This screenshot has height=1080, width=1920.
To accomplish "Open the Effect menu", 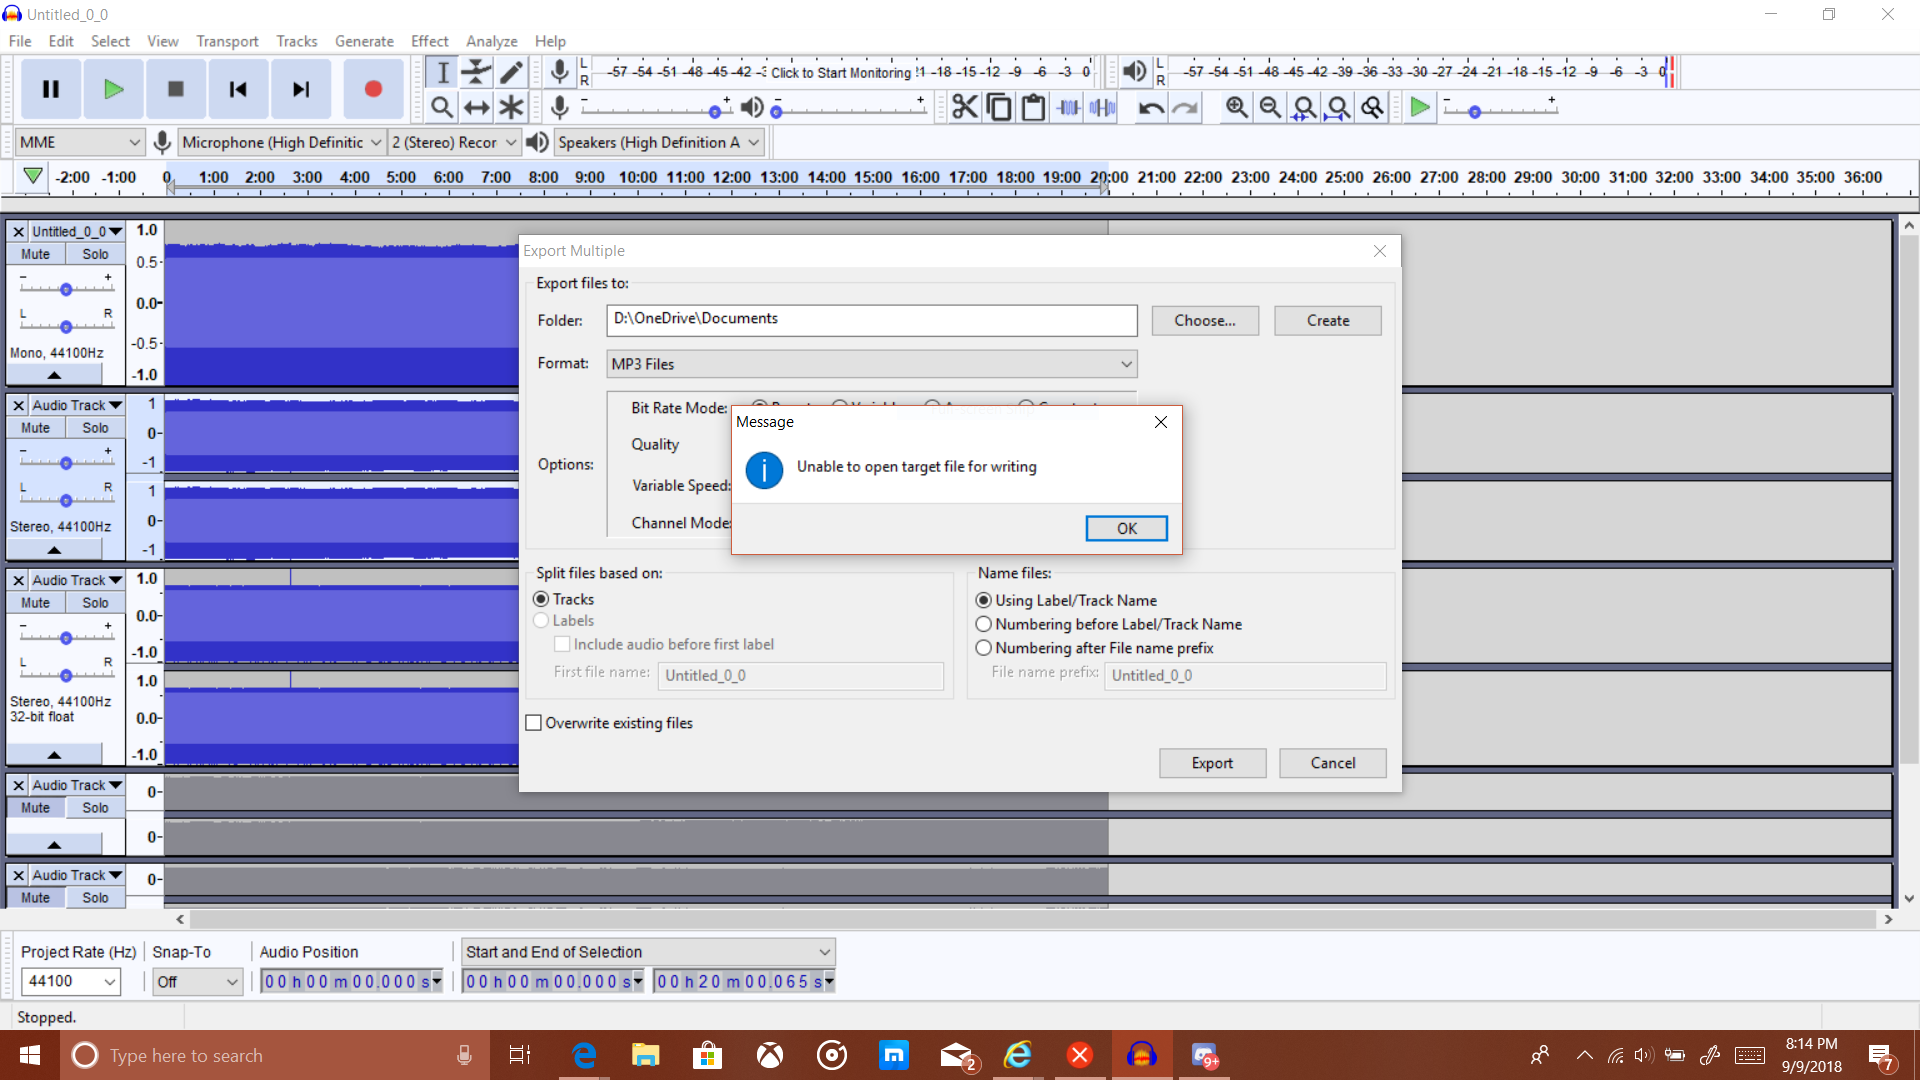I will pyautogui.click(x=429, y=41).
